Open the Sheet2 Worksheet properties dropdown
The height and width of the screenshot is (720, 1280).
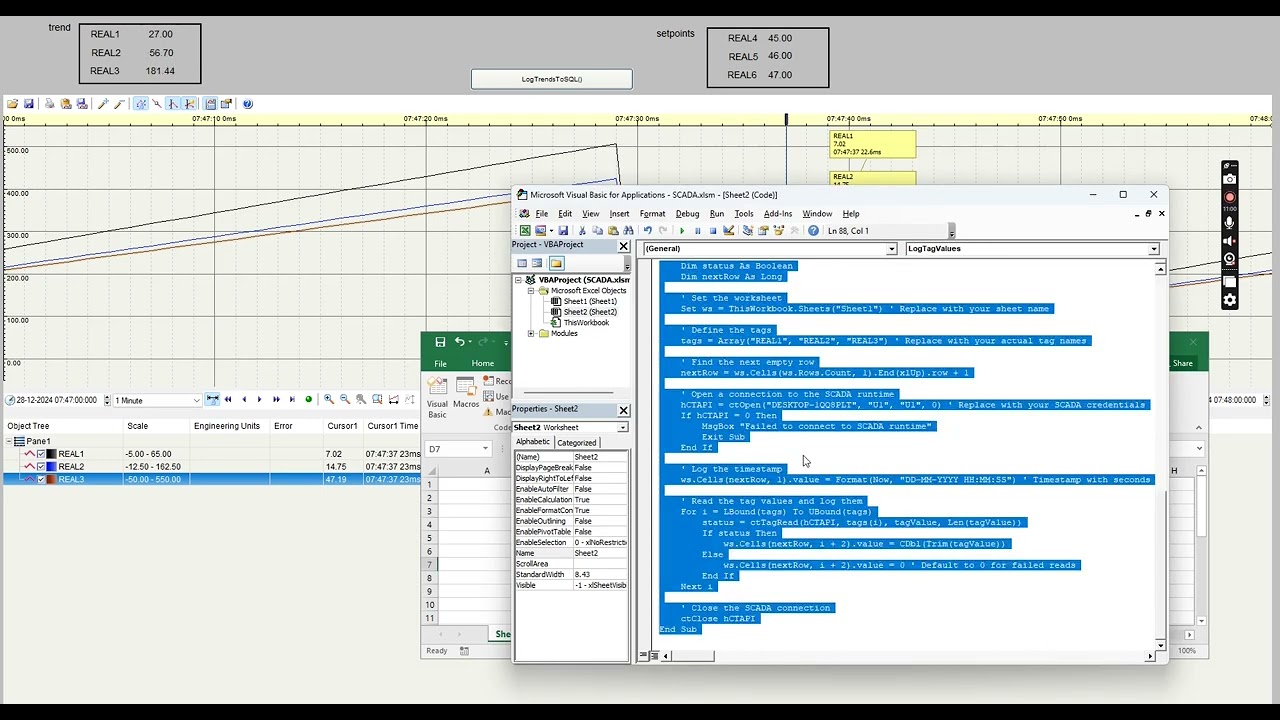click(x=622, y=428)
